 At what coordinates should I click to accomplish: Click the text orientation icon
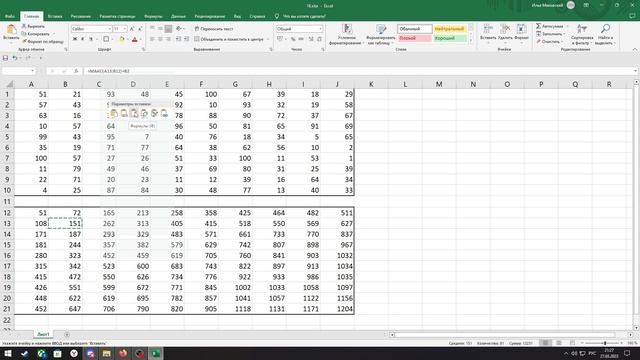coord(178,29)
